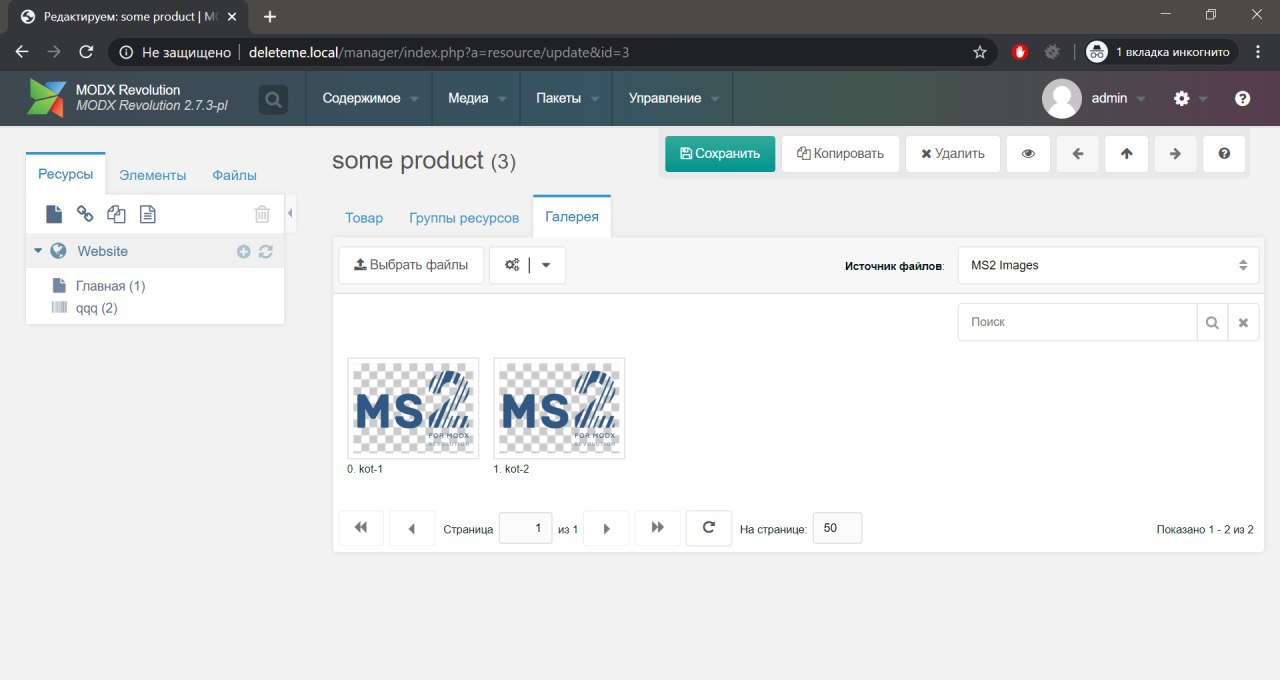This screenshot has height=680, width=1280.
Task: Open the Содержимое menu
Action: coord(370,98)
